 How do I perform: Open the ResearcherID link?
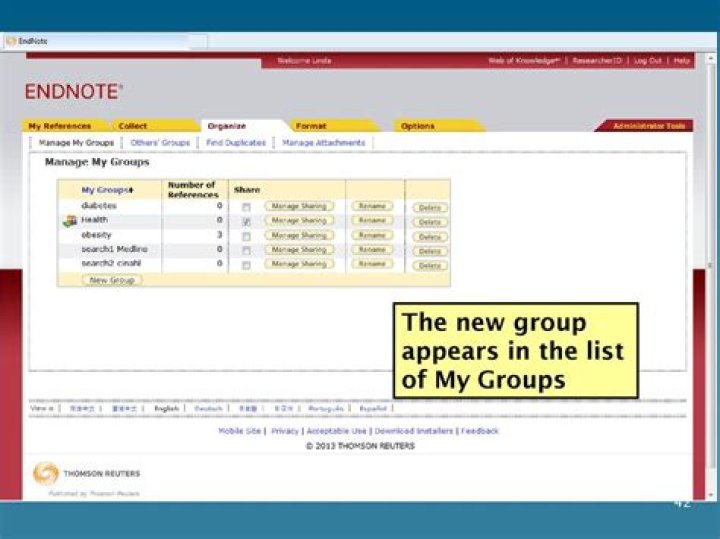(597, 61)
